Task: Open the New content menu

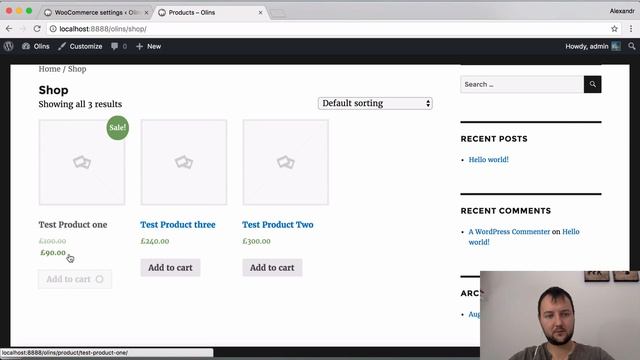Action: coord(149,46)
